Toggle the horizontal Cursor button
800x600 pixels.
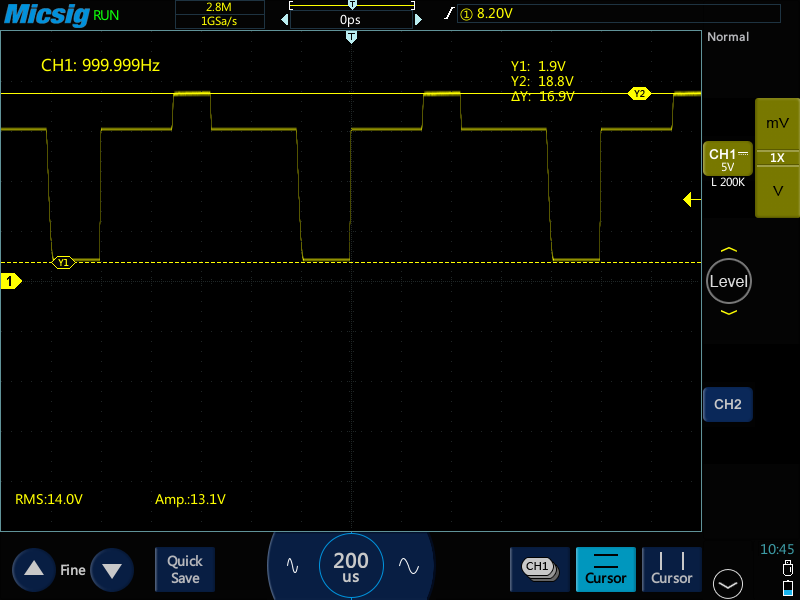(x=606, y=569)
